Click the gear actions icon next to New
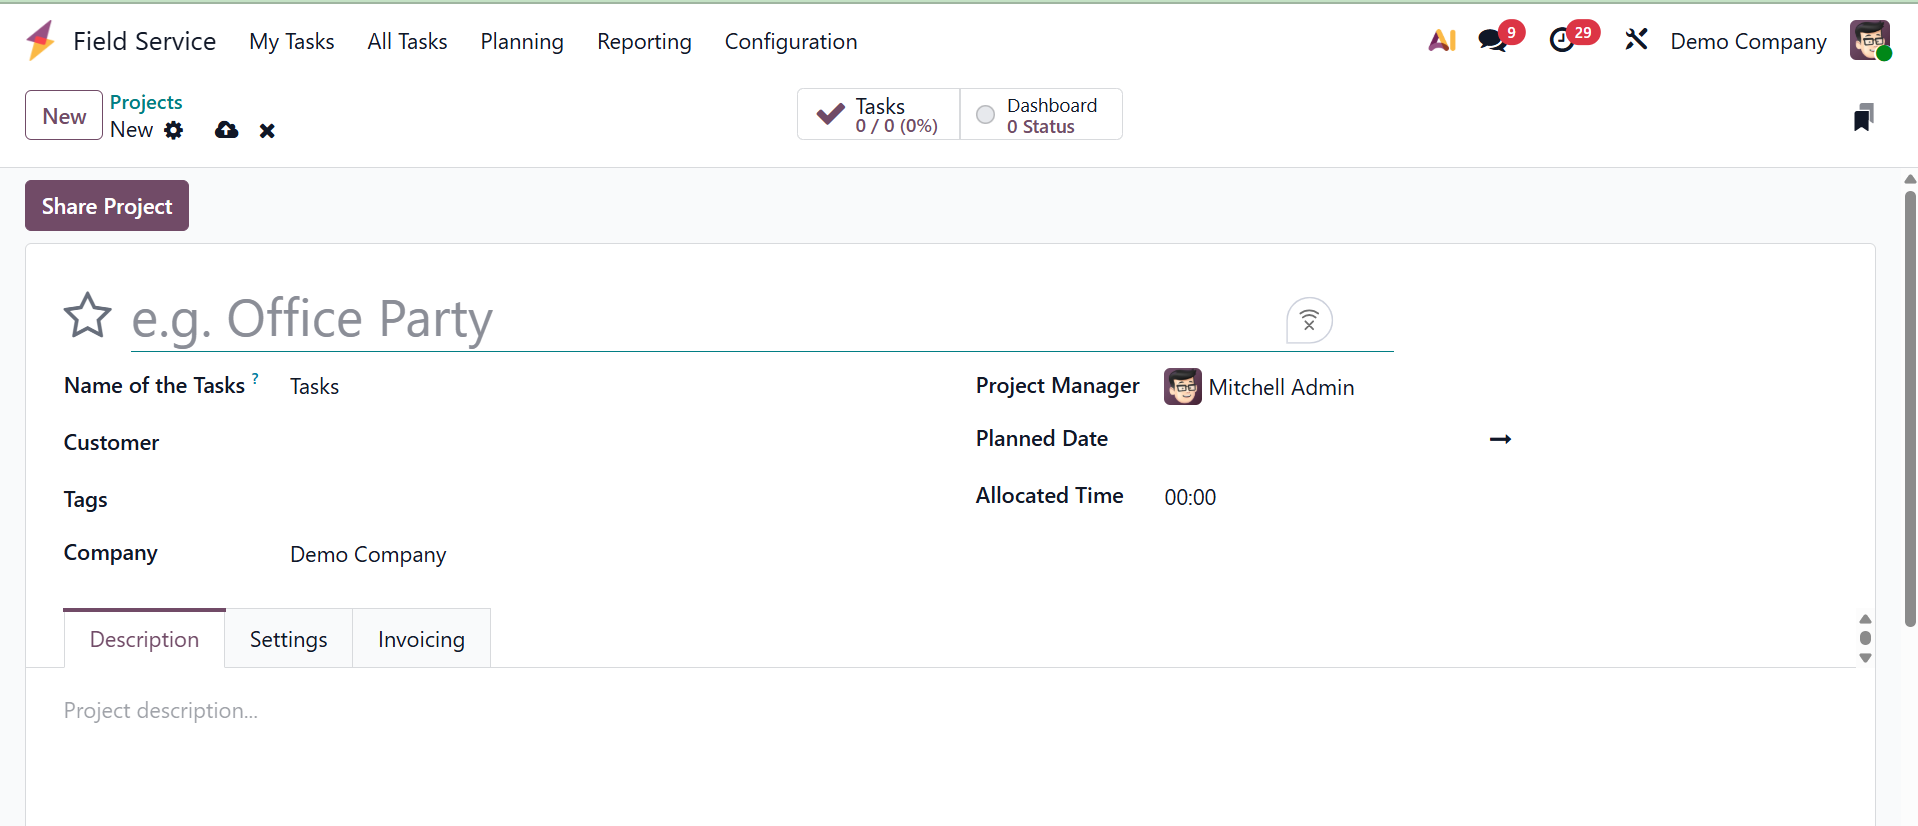Screen dimensions: 1918x826 coord(174,130)
